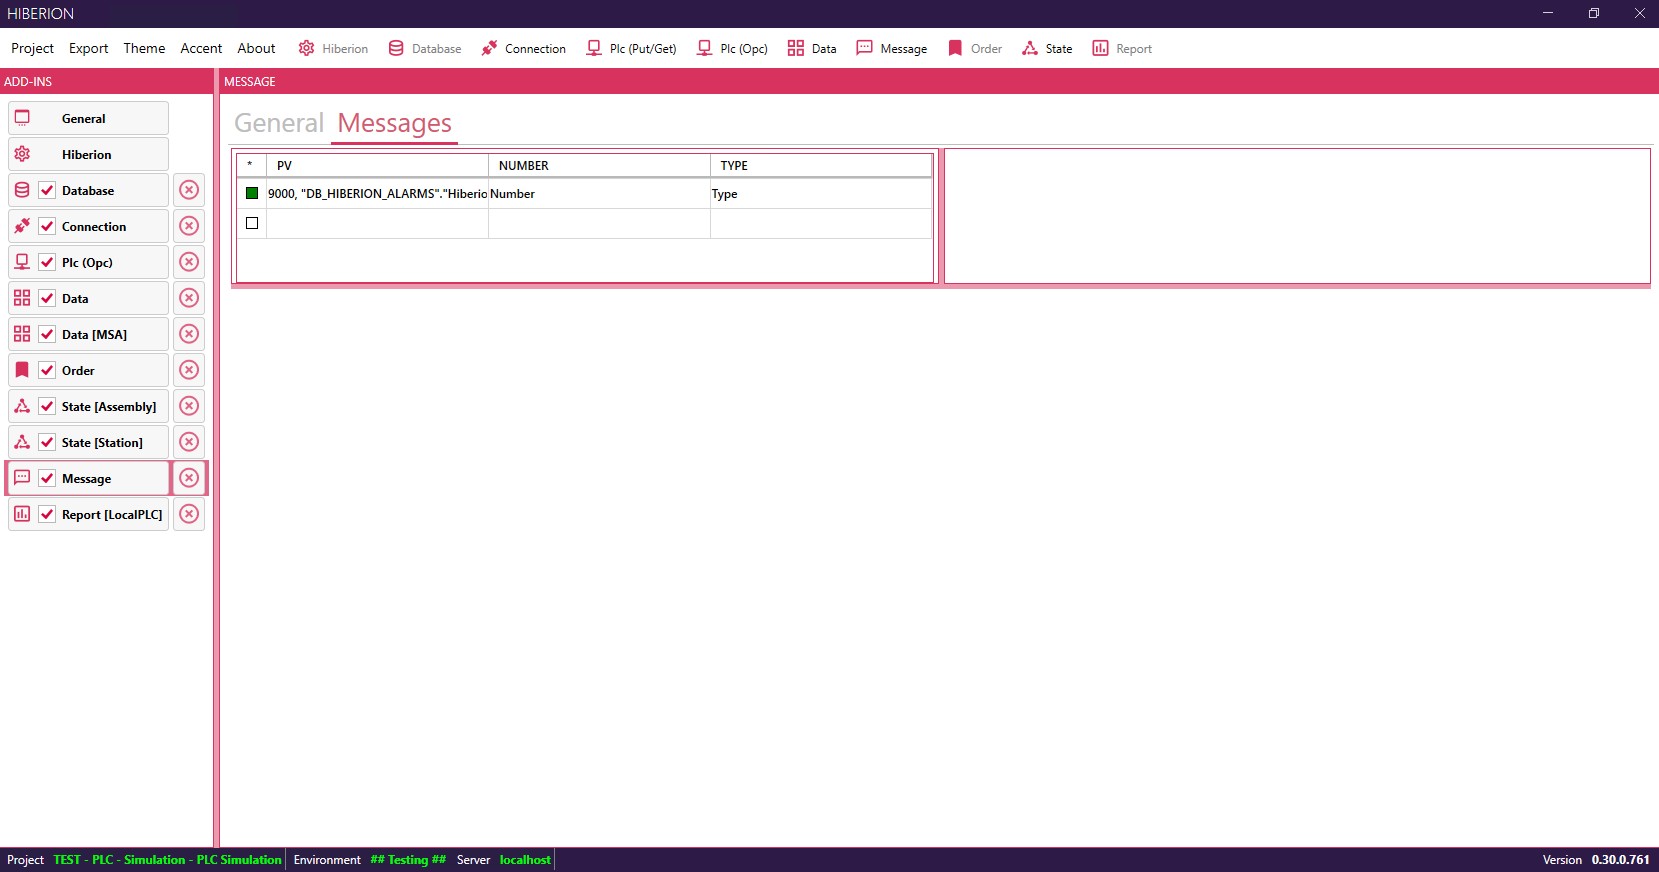This screenshot has width=1659, height=872.
Task: Open Plc (Opc) in the top toolbar
Action: point(733,48)
